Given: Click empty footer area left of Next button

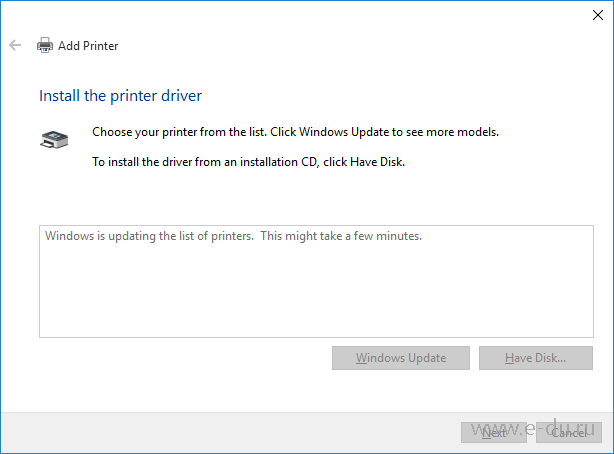Looking at the screenshot, I should [x=230, y=432].
